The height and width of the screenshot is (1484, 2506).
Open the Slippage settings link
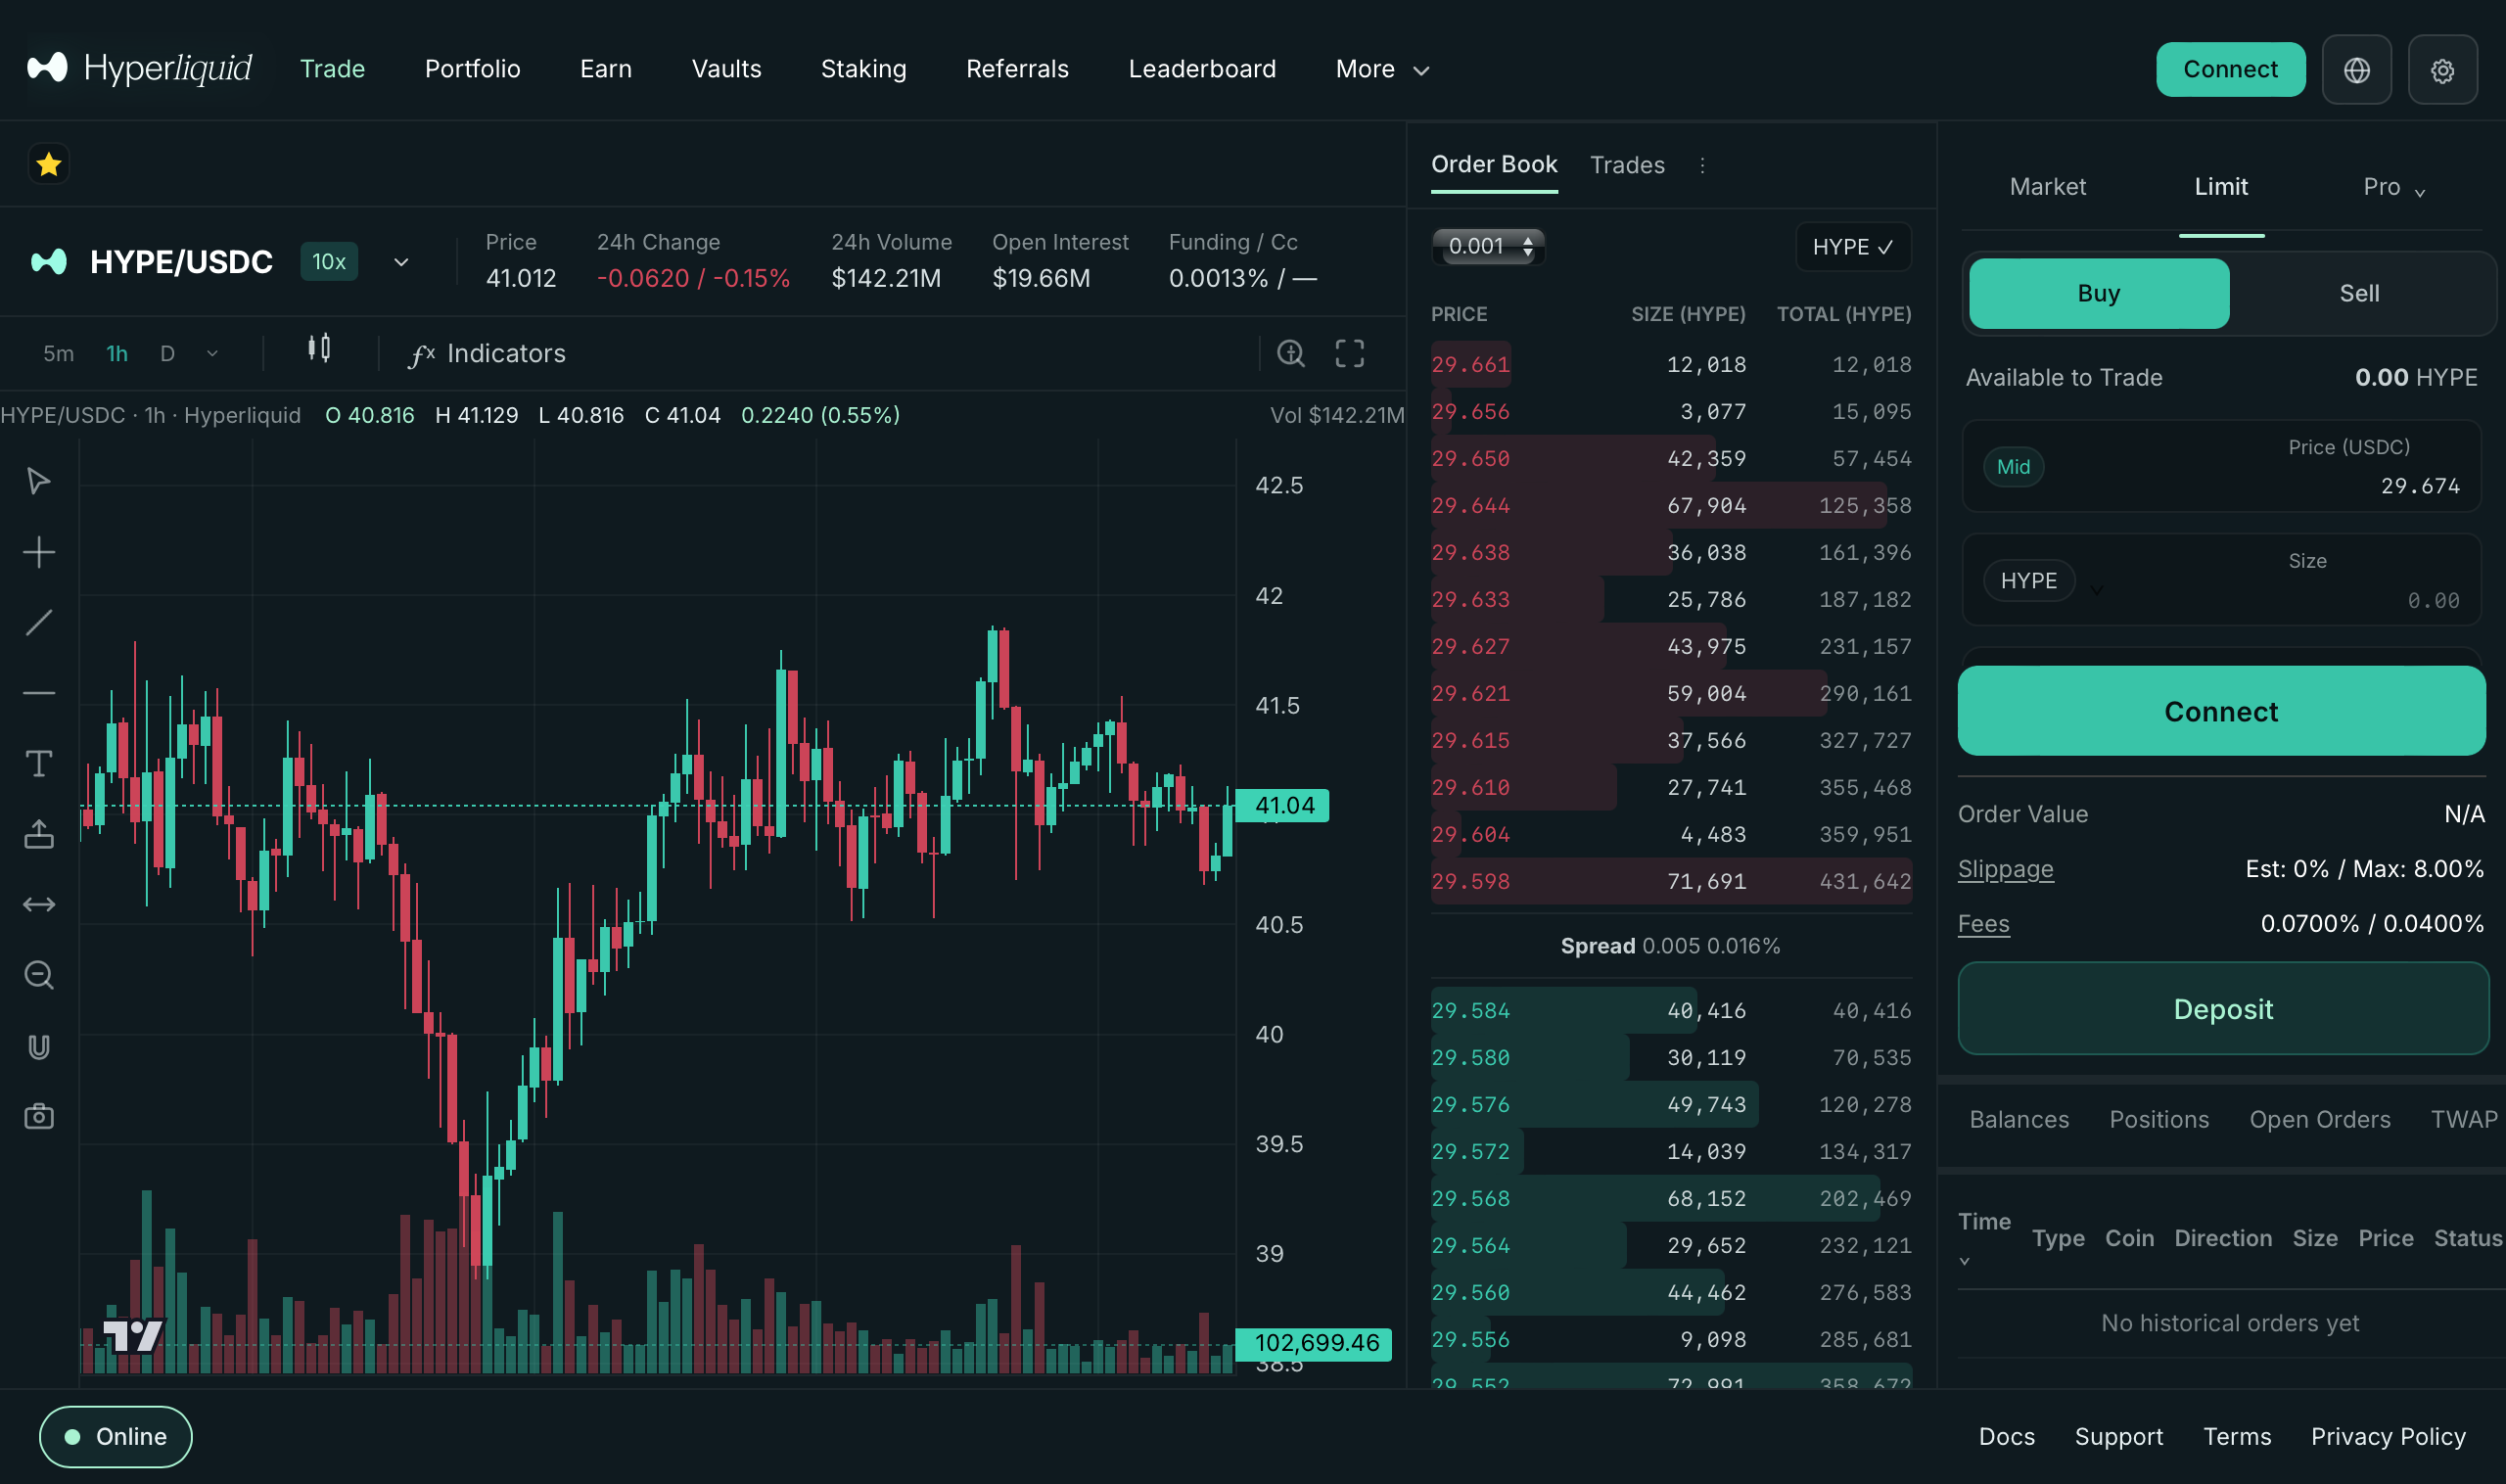coord(2005,869)
